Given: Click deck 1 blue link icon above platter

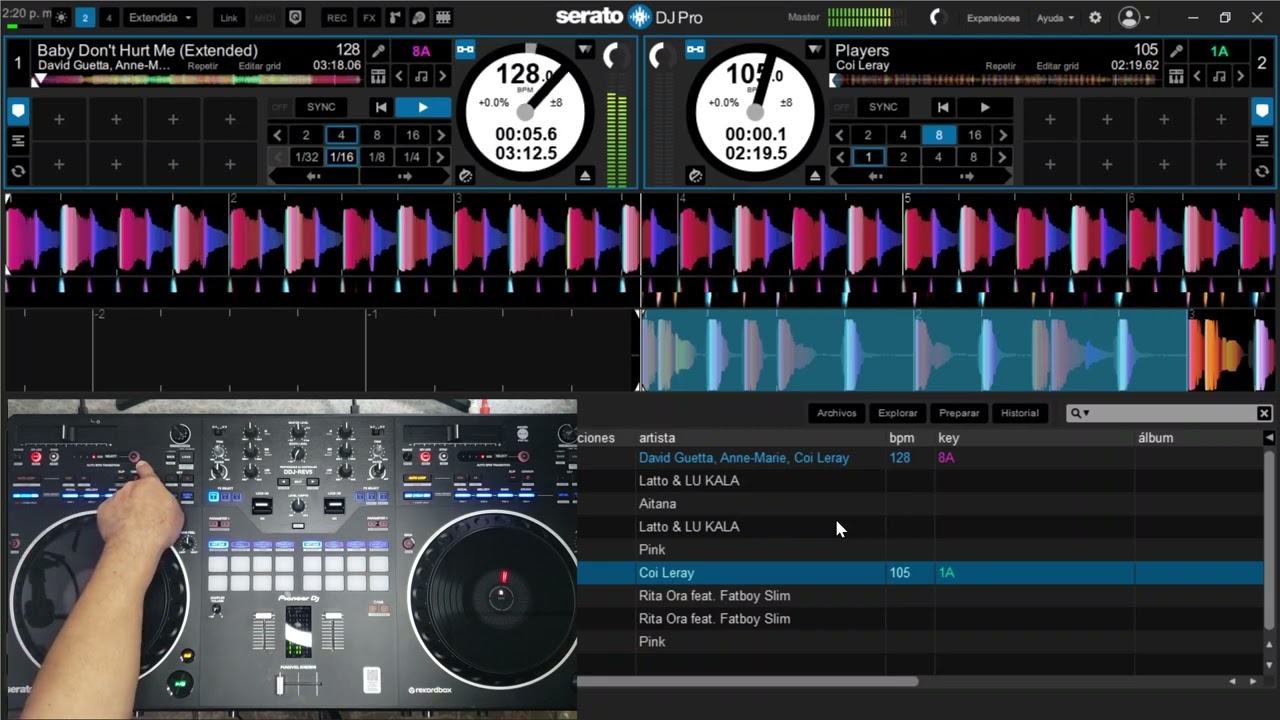Looking at the screenshot, I should click(x=465, y=49).
